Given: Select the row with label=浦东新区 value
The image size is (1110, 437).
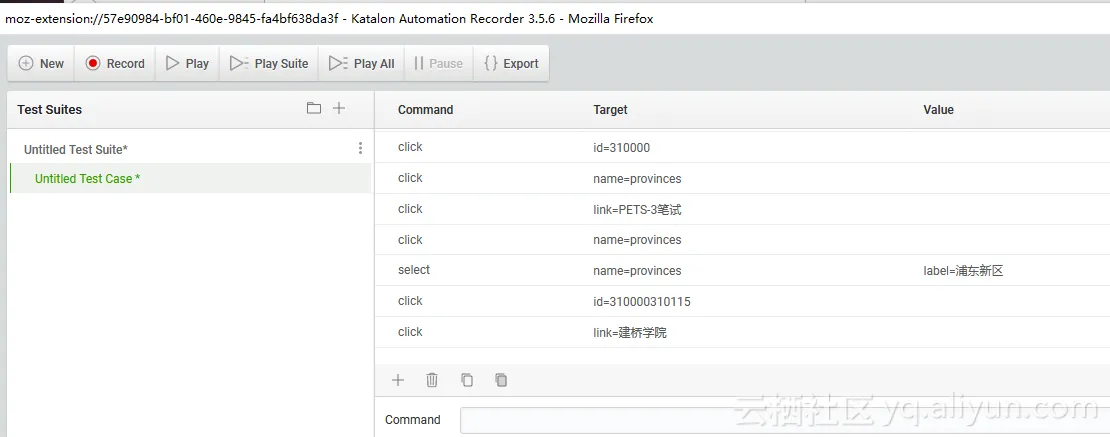Looking at the screenshot, I should coord(742,270).
